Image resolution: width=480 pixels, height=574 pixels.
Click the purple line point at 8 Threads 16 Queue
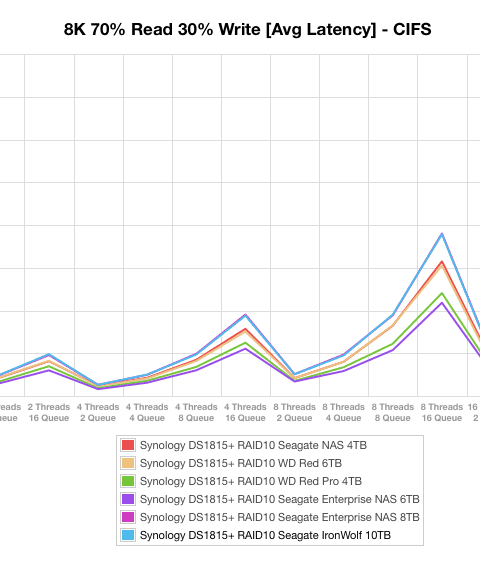(442, 303)
